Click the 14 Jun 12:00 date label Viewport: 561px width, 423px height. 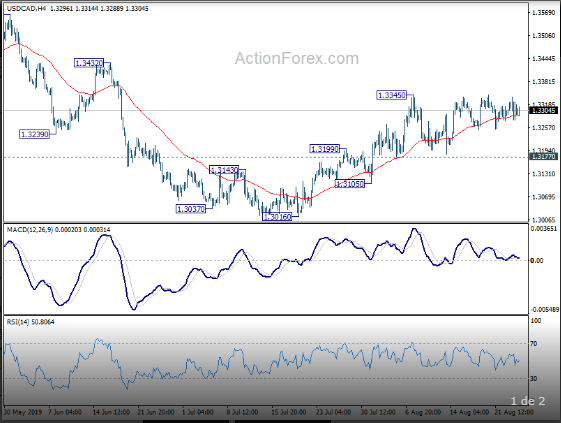click(x=111, y=412)
